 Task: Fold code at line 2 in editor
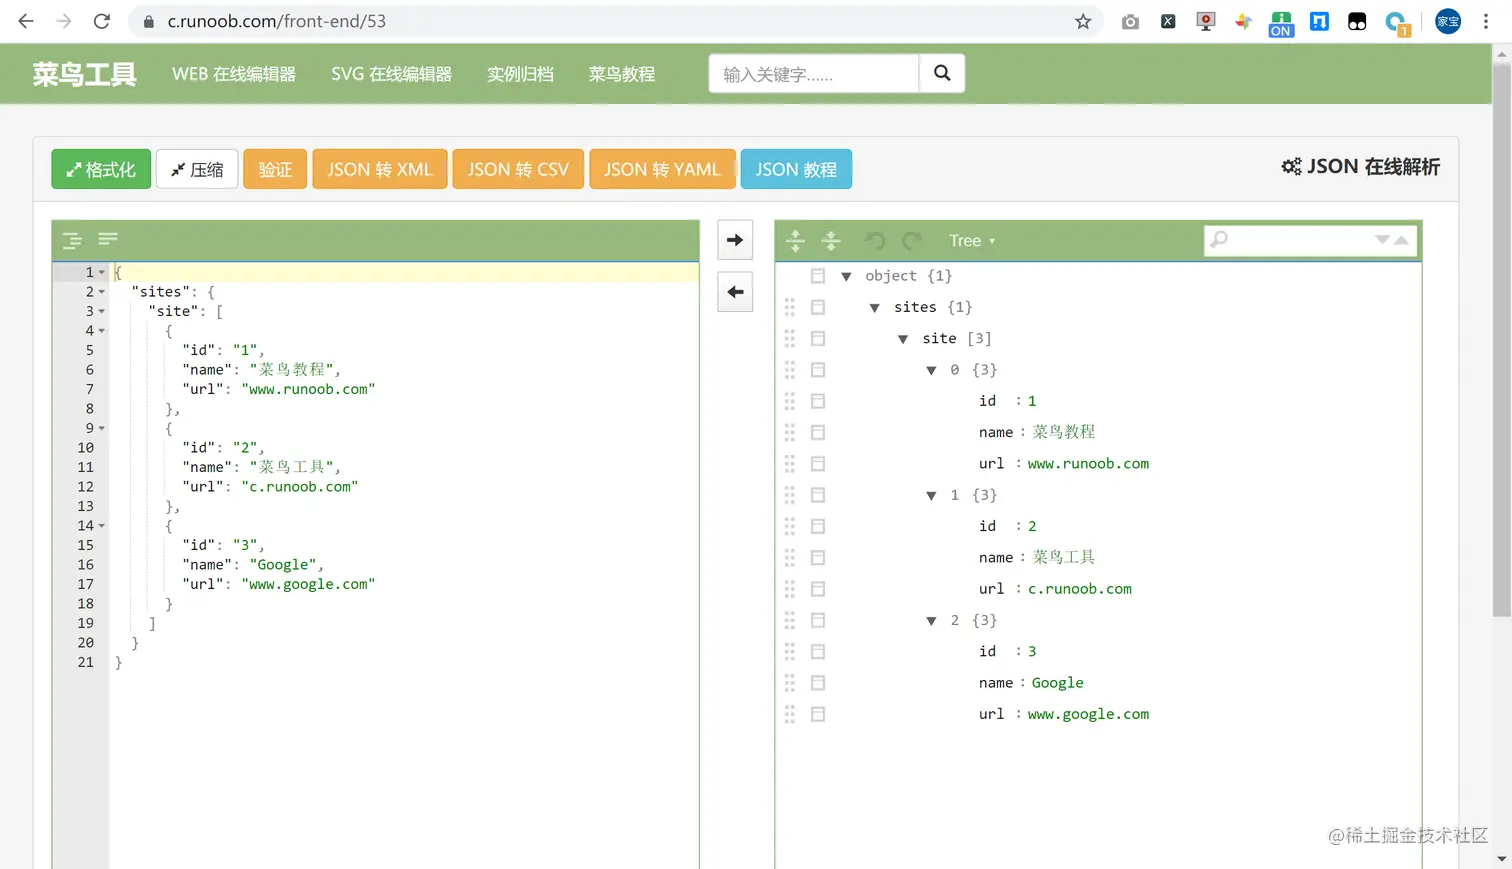point(101,292)
